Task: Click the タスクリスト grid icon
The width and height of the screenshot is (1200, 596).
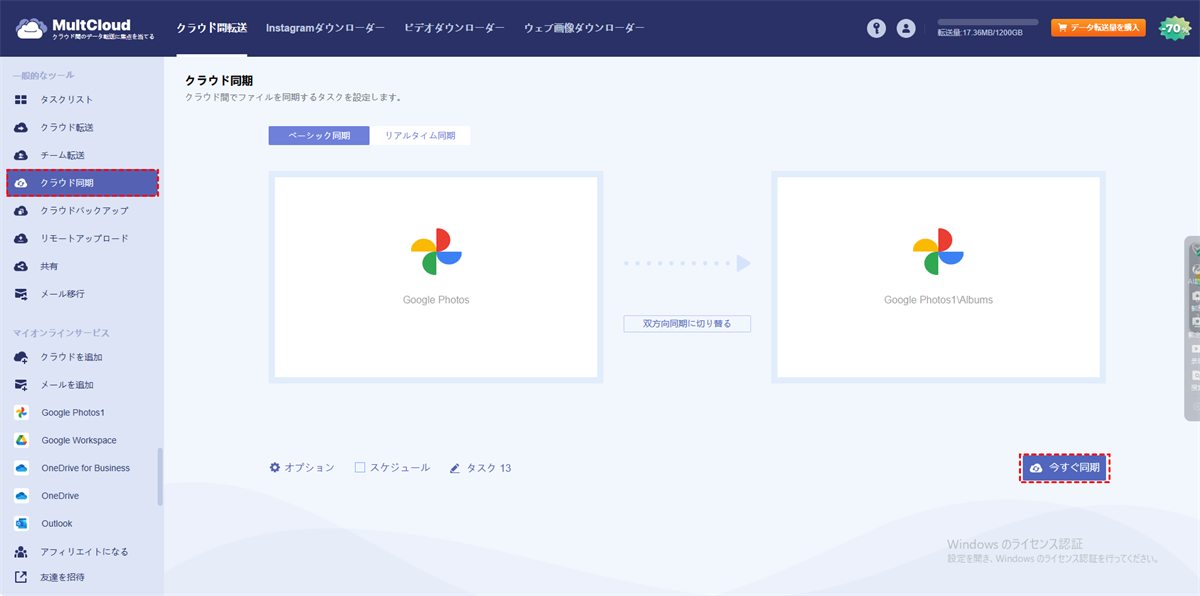Action: click(x=21, y=100)
